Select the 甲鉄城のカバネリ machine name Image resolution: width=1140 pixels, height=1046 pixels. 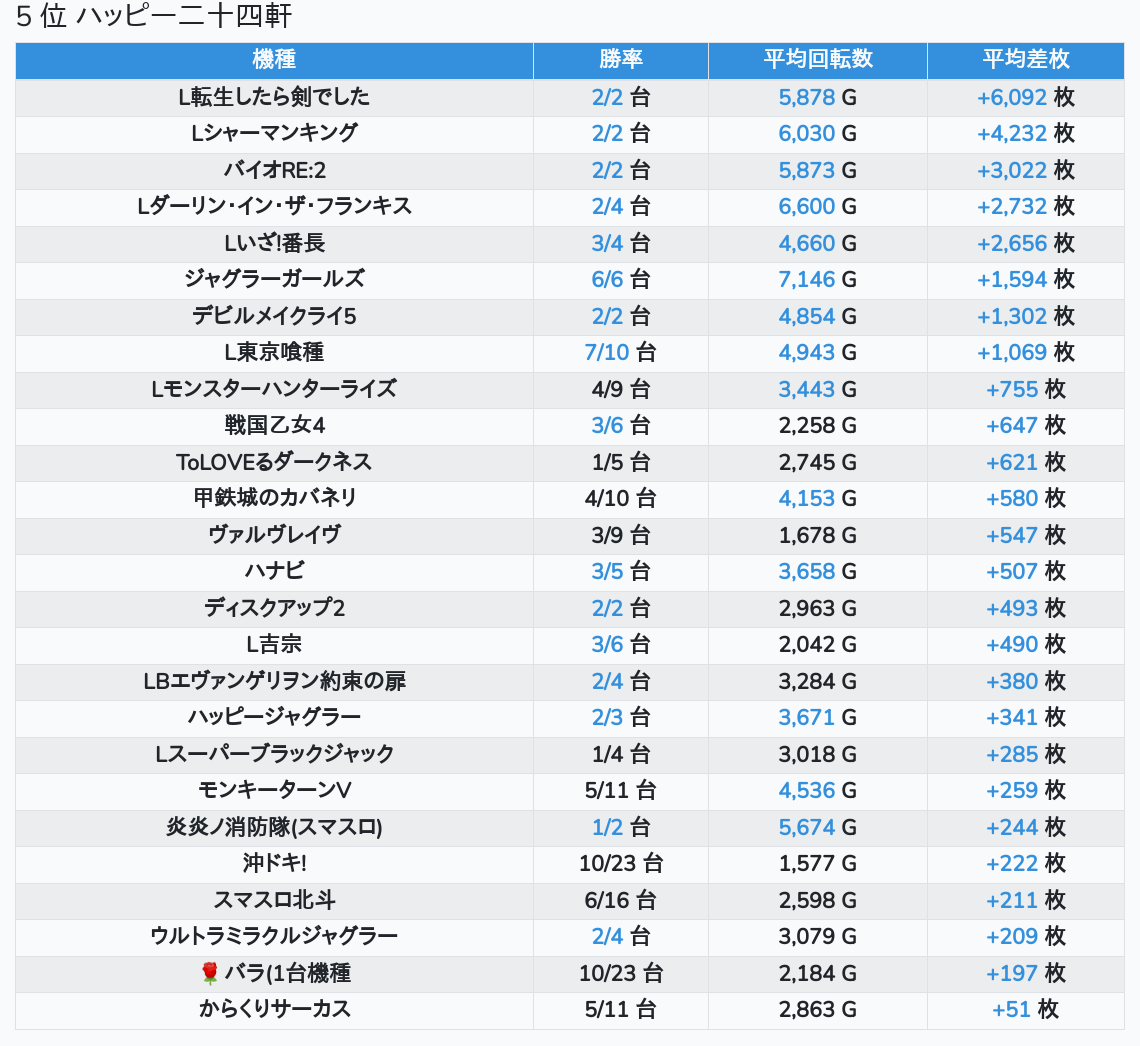coord(274,499)
